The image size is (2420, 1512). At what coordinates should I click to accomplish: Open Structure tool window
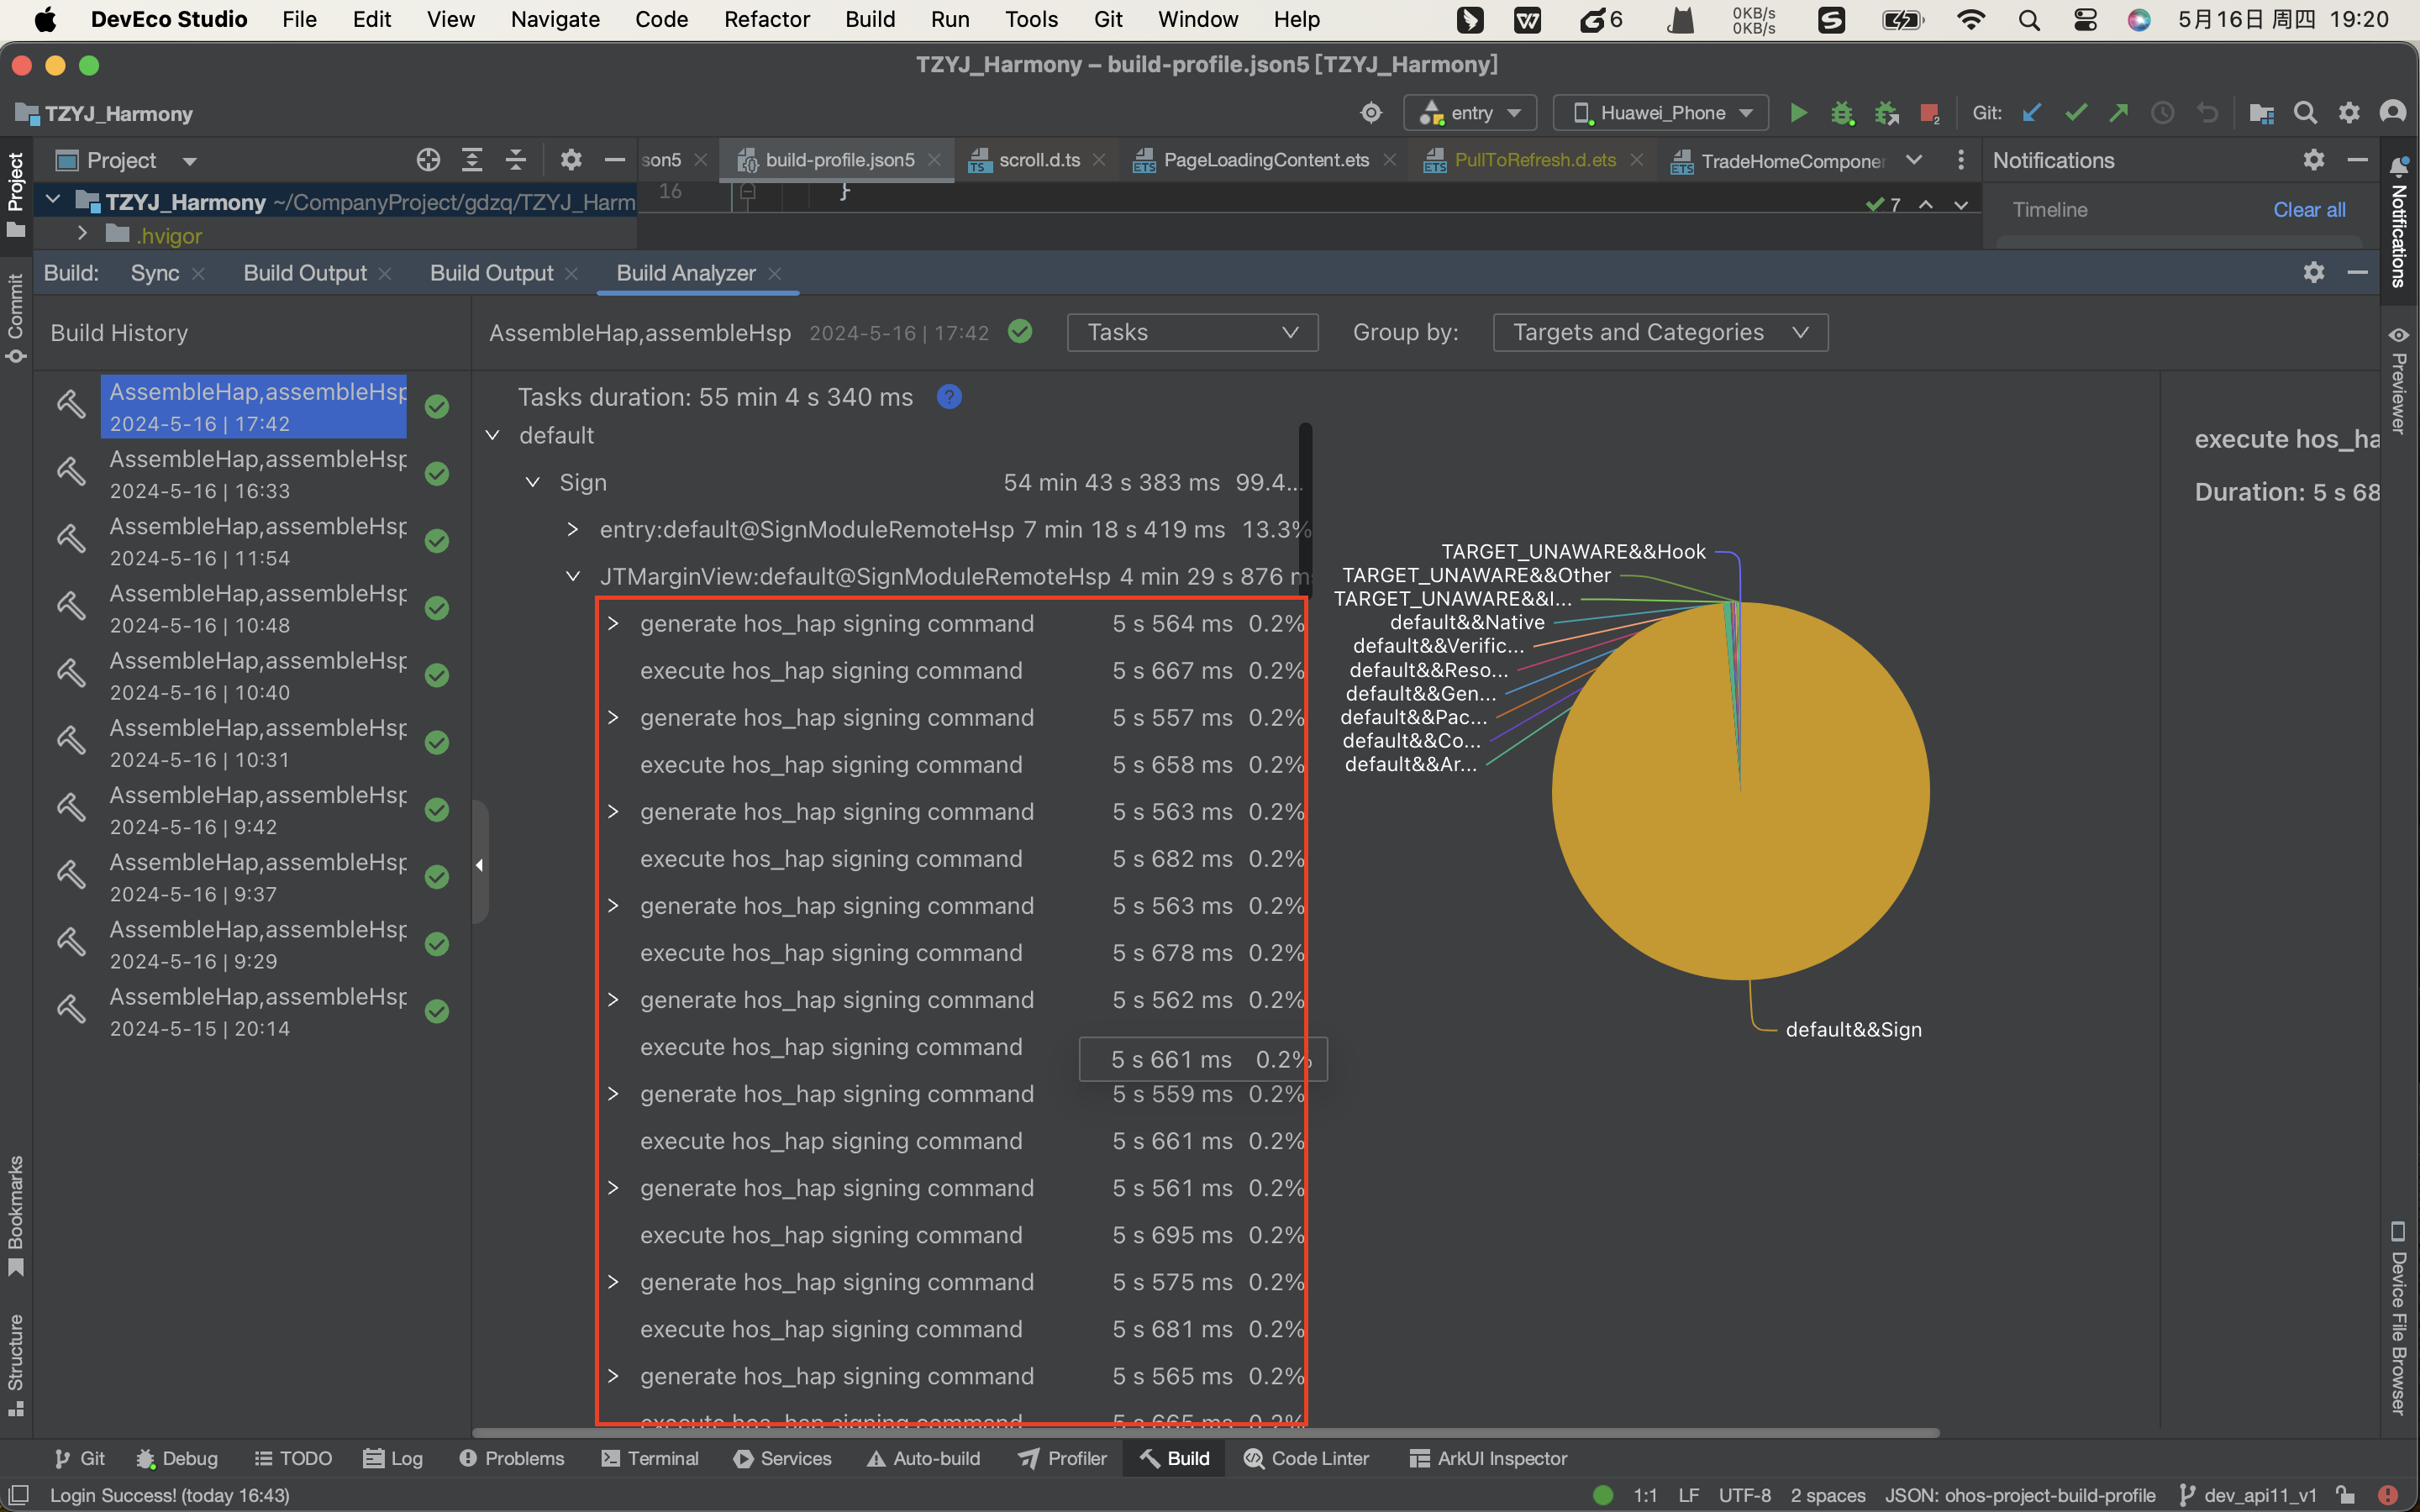tap(15, 1365)
